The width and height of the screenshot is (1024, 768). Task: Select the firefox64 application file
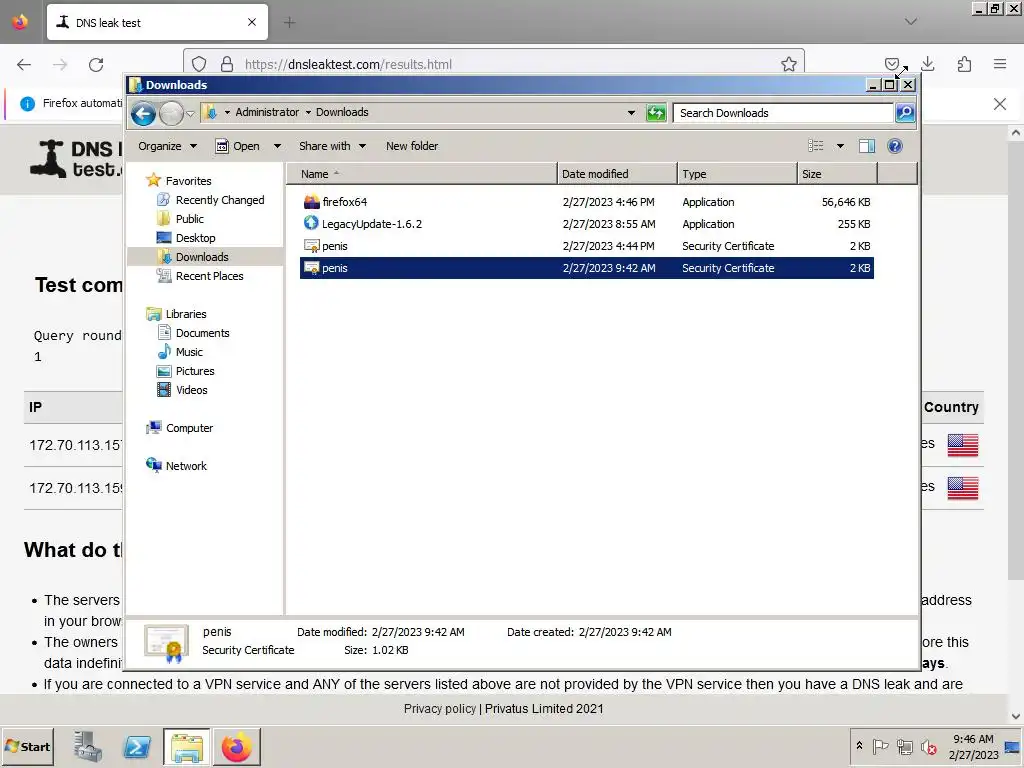pos(586,202)
